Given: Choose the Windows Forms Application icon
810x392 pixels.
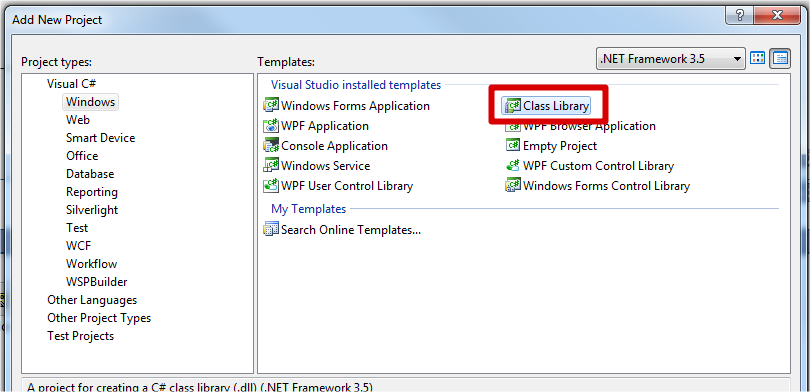Looking at the screenshot, I should coord(271,106).
